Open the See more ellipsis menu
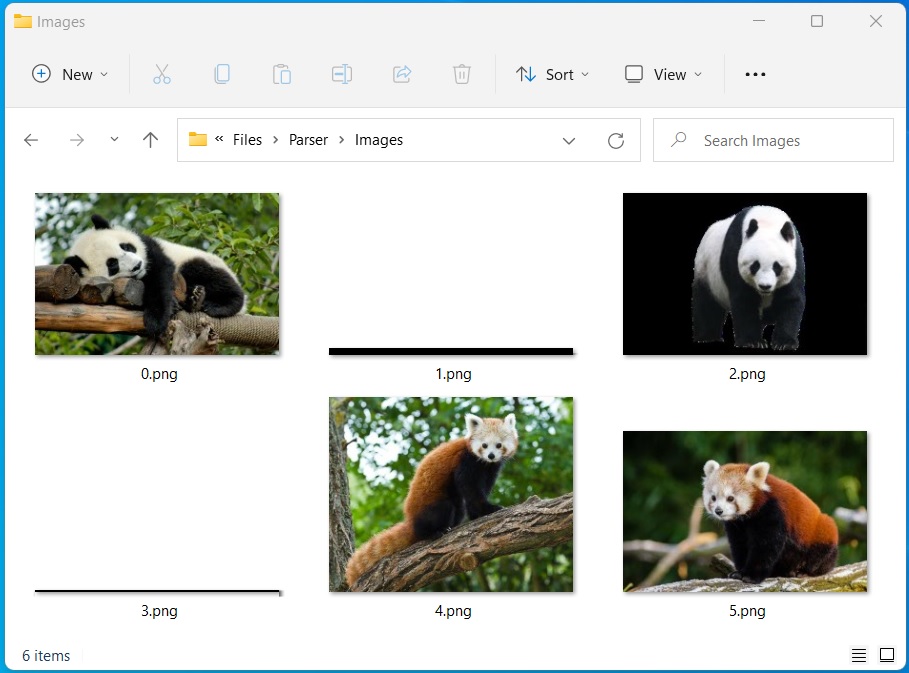This screenshot has height=673, width=909. pos(755,74)
